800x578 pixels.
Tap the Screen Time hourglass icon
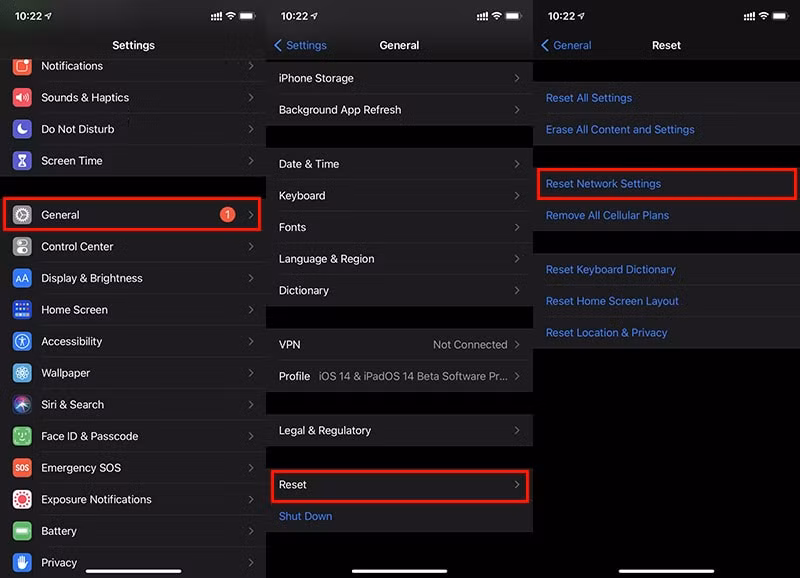point(22,161)
